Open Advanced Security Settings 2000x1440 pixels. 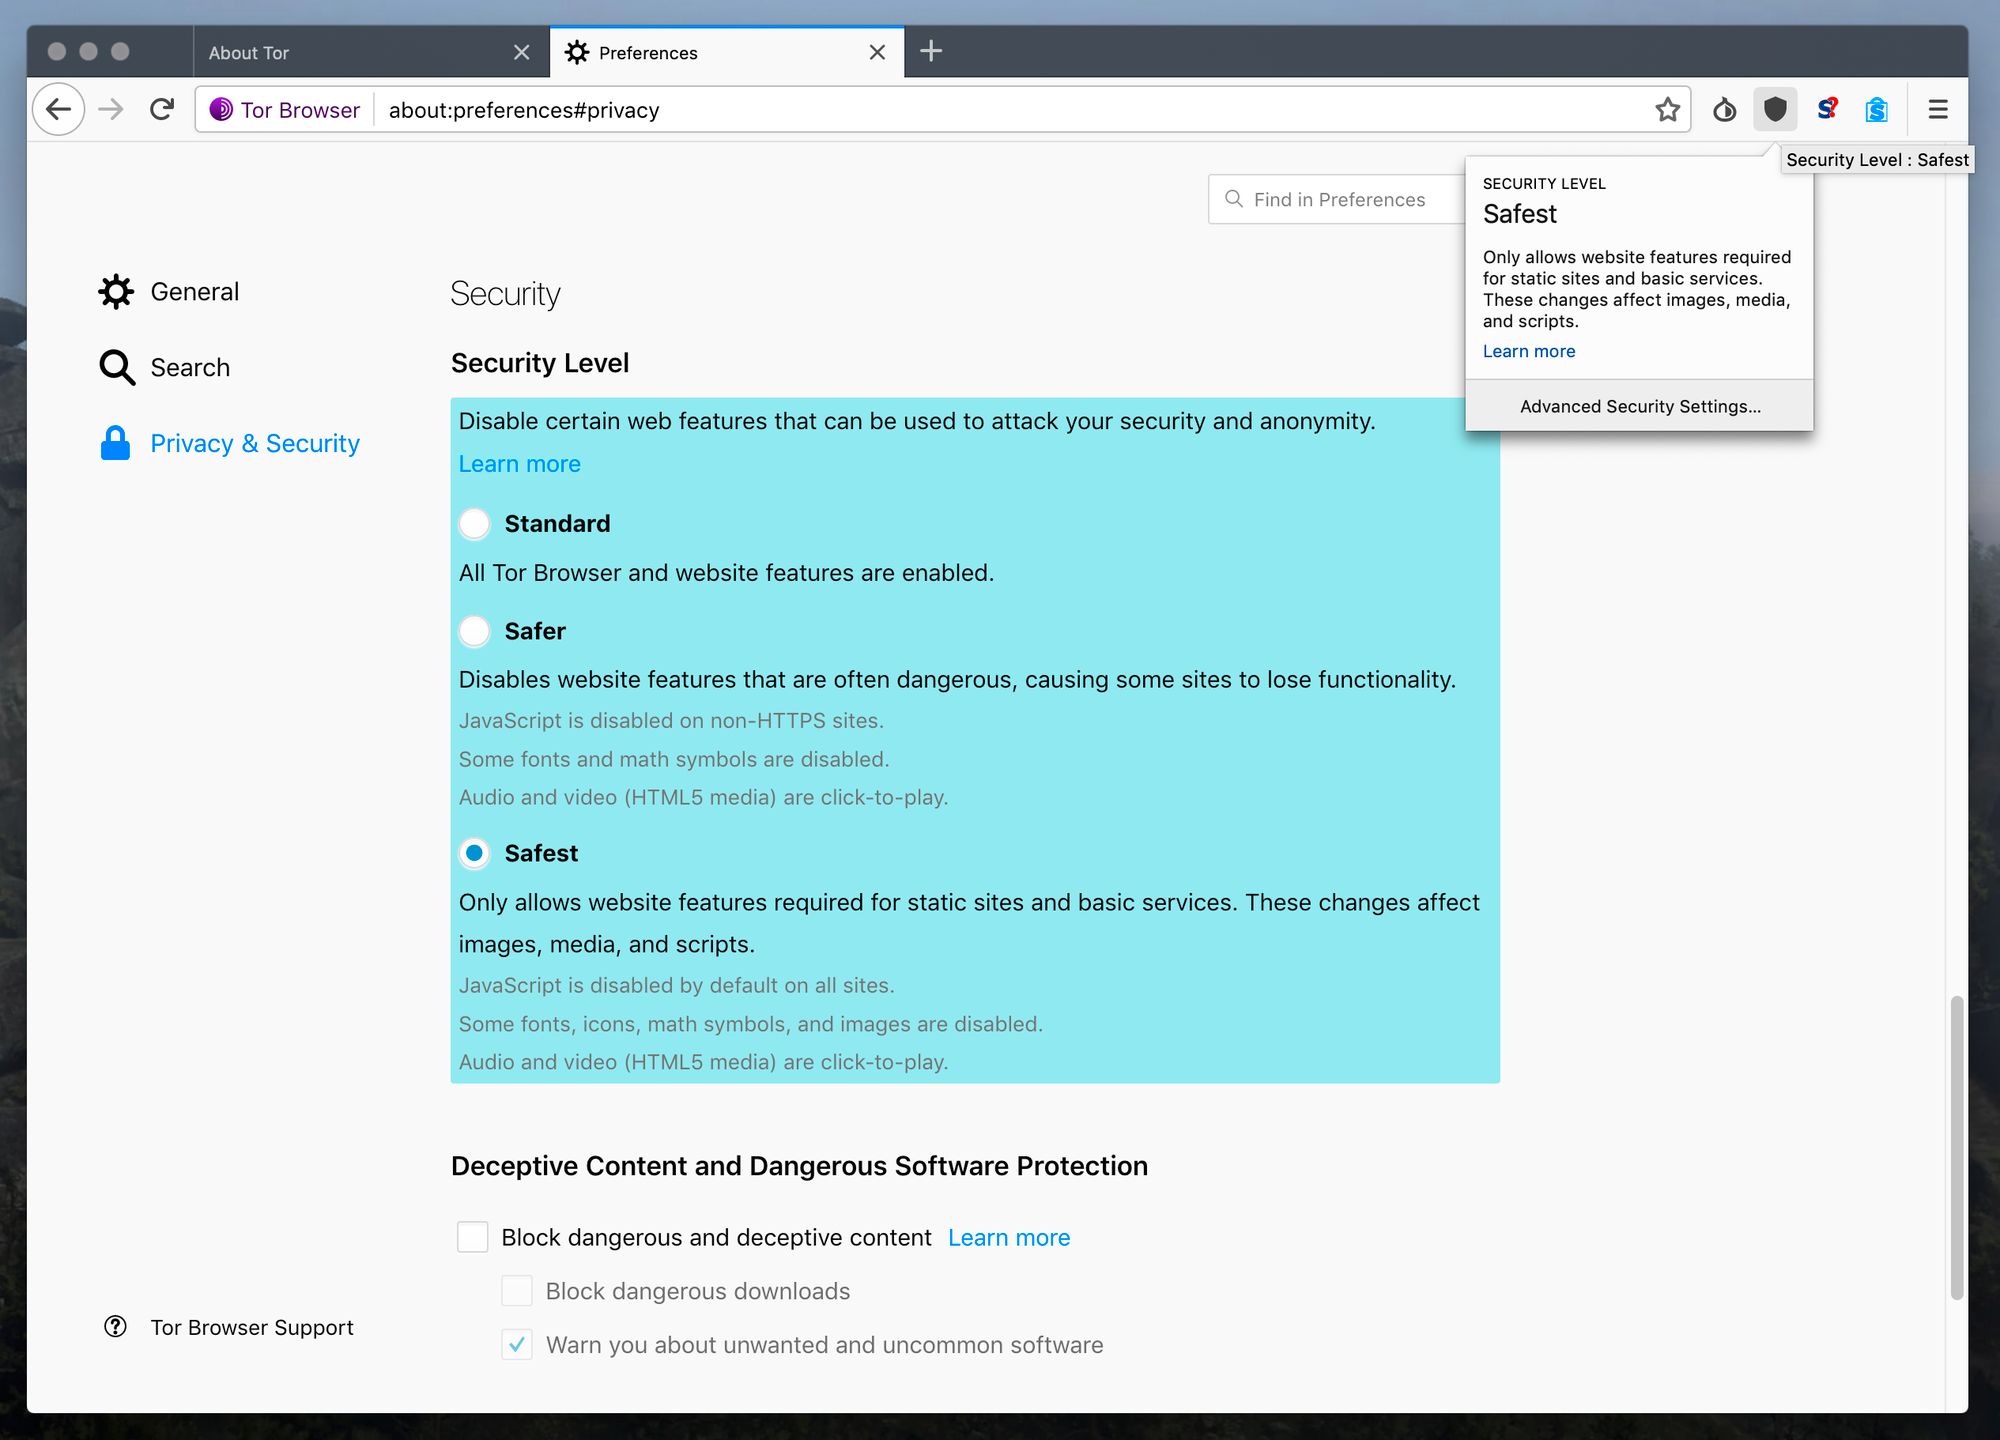coord(1640,406)
